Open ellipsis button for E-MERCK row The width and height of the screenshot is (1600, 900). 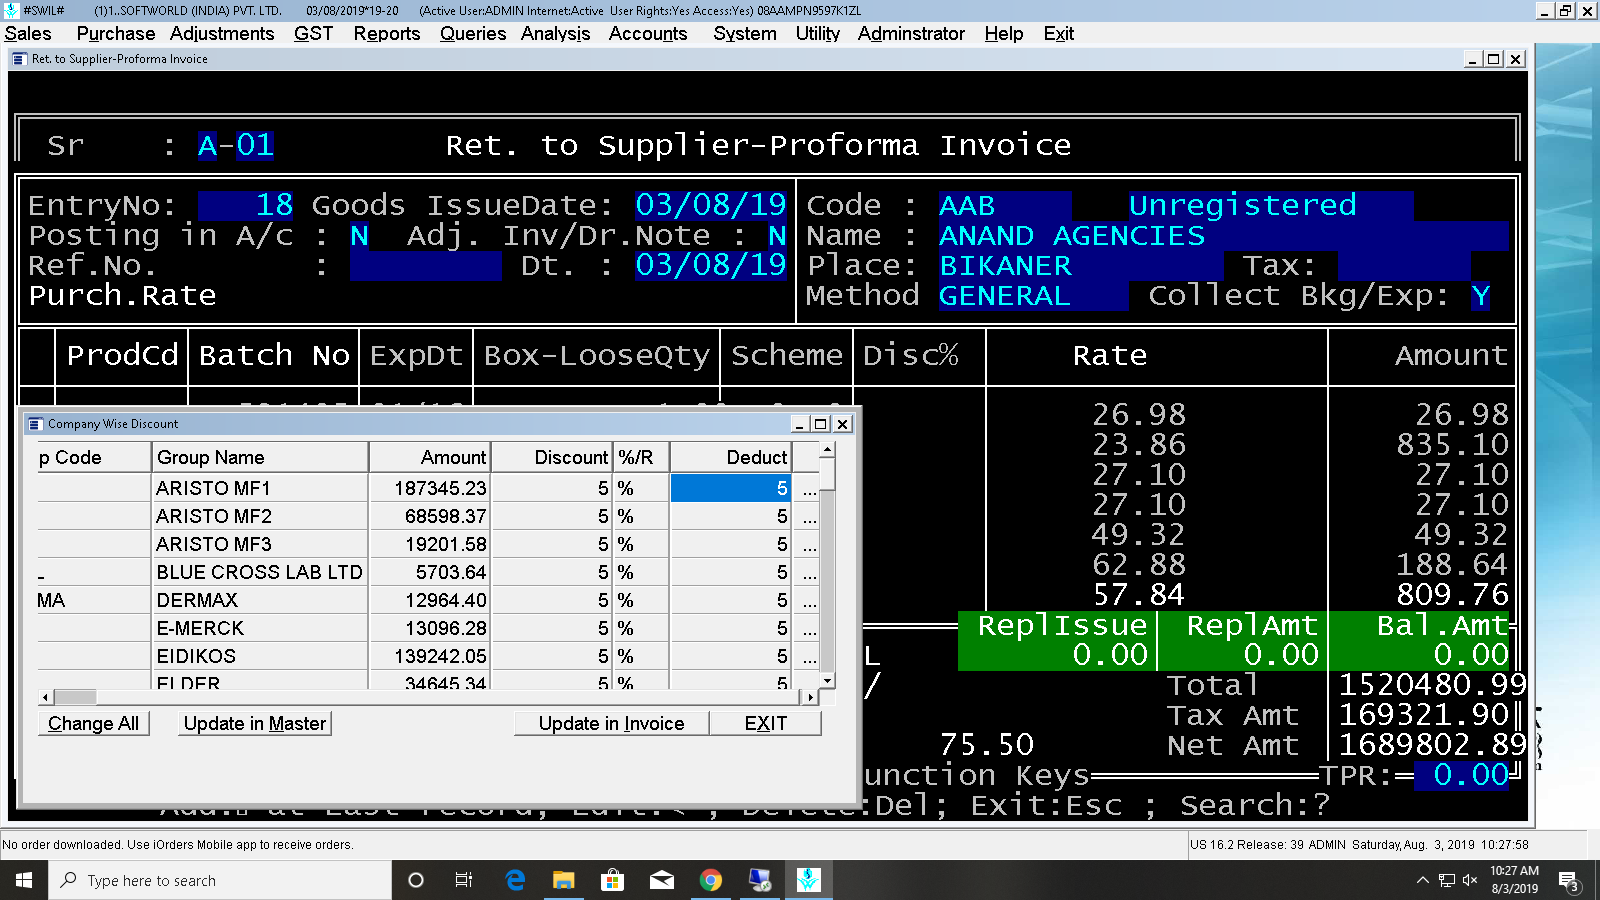coord(810,628)
